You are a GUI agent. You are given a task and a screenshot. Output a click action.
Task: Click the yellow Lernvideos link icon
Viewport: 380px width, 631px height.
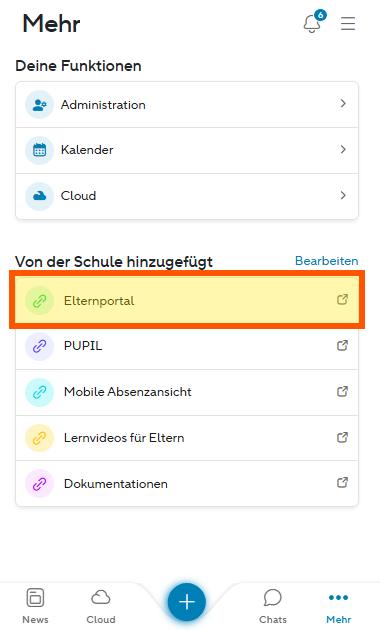point(39,438)
